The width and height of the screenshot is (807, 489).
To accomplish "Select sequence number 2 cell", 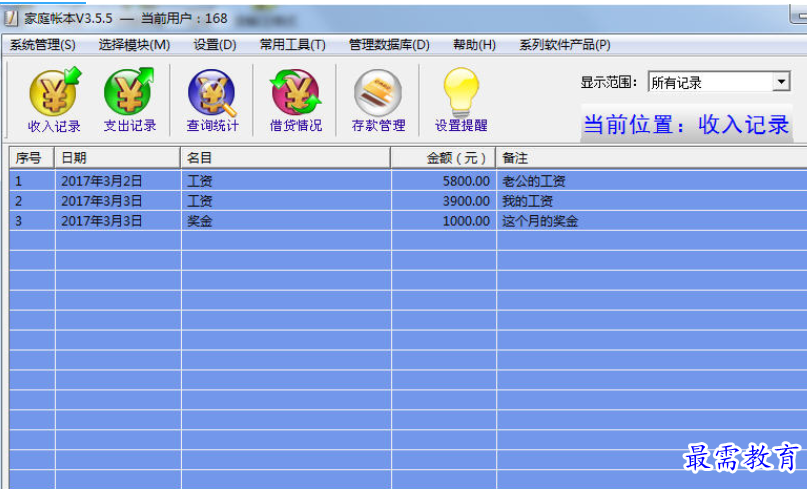I will pos(32,201).
